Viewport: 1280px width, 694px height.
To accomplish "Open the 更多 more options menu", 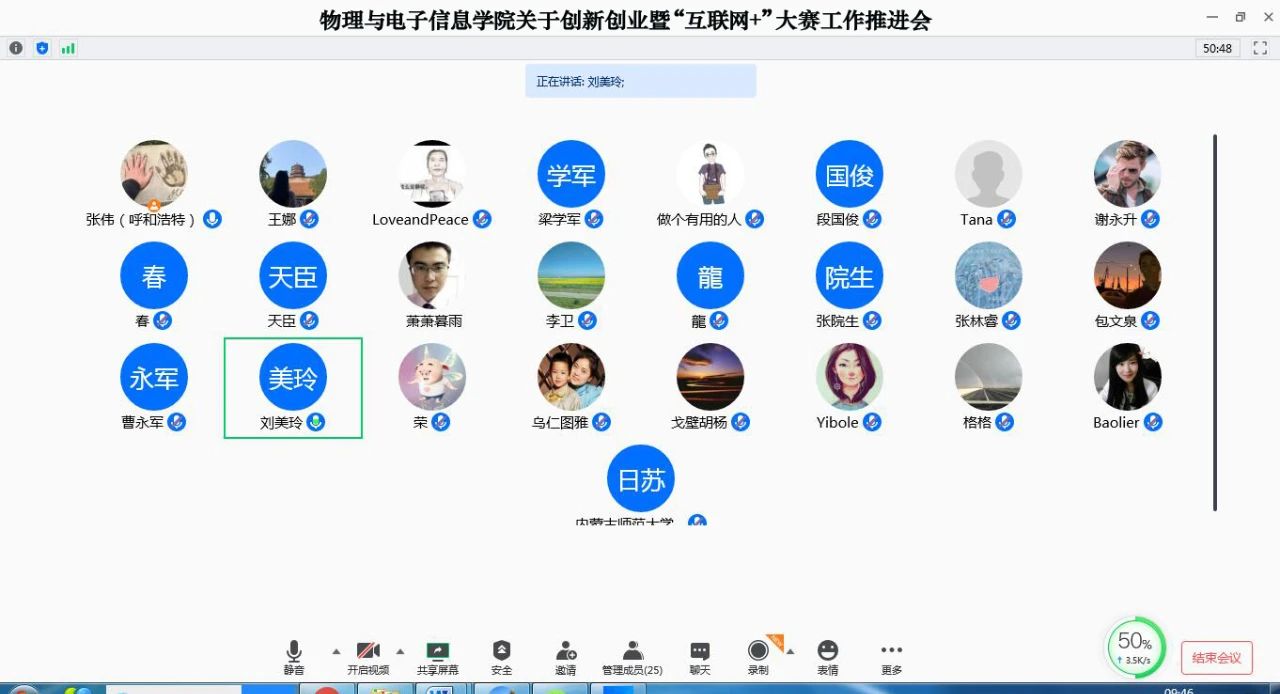I will pos(891,652).
